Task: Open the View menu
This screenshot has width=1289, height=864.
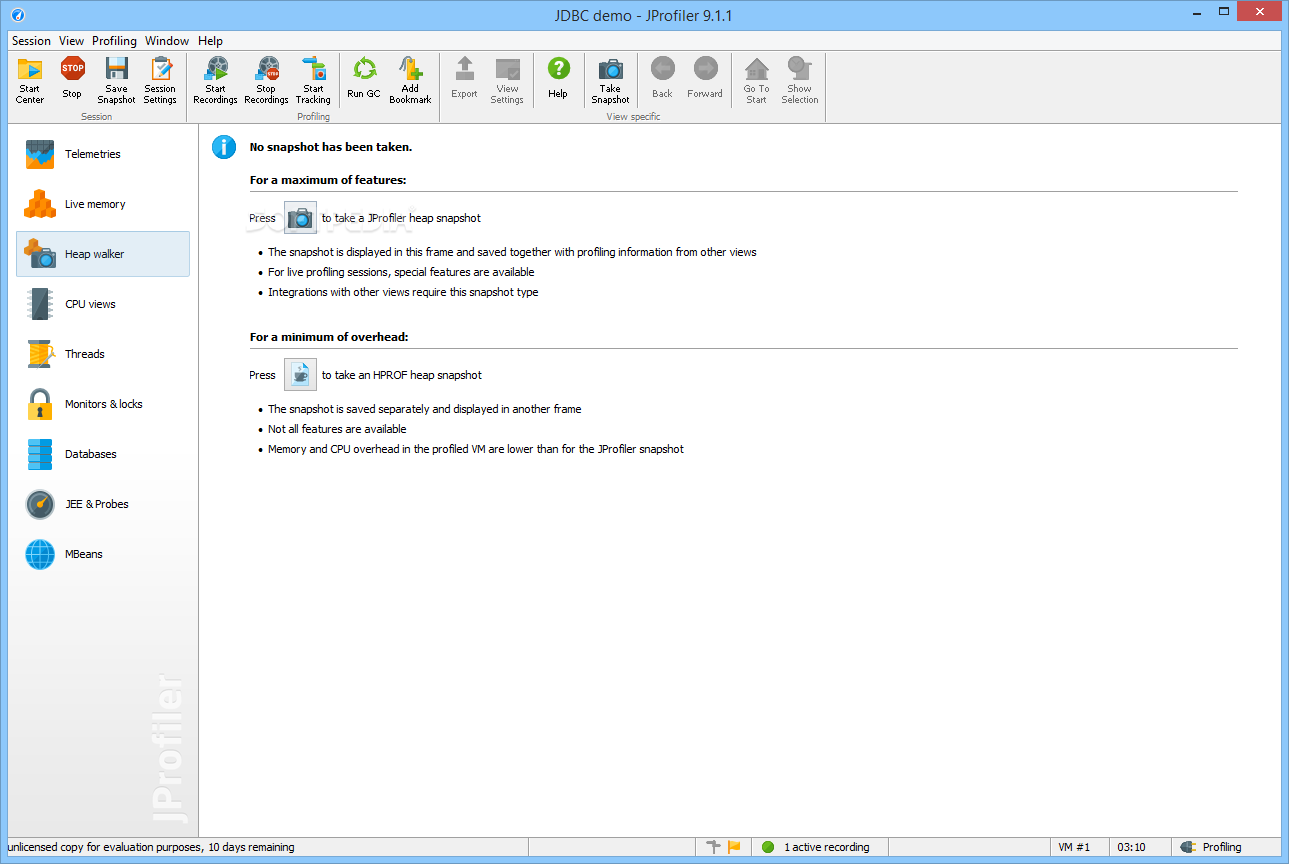Action: (x=71, y=41)
